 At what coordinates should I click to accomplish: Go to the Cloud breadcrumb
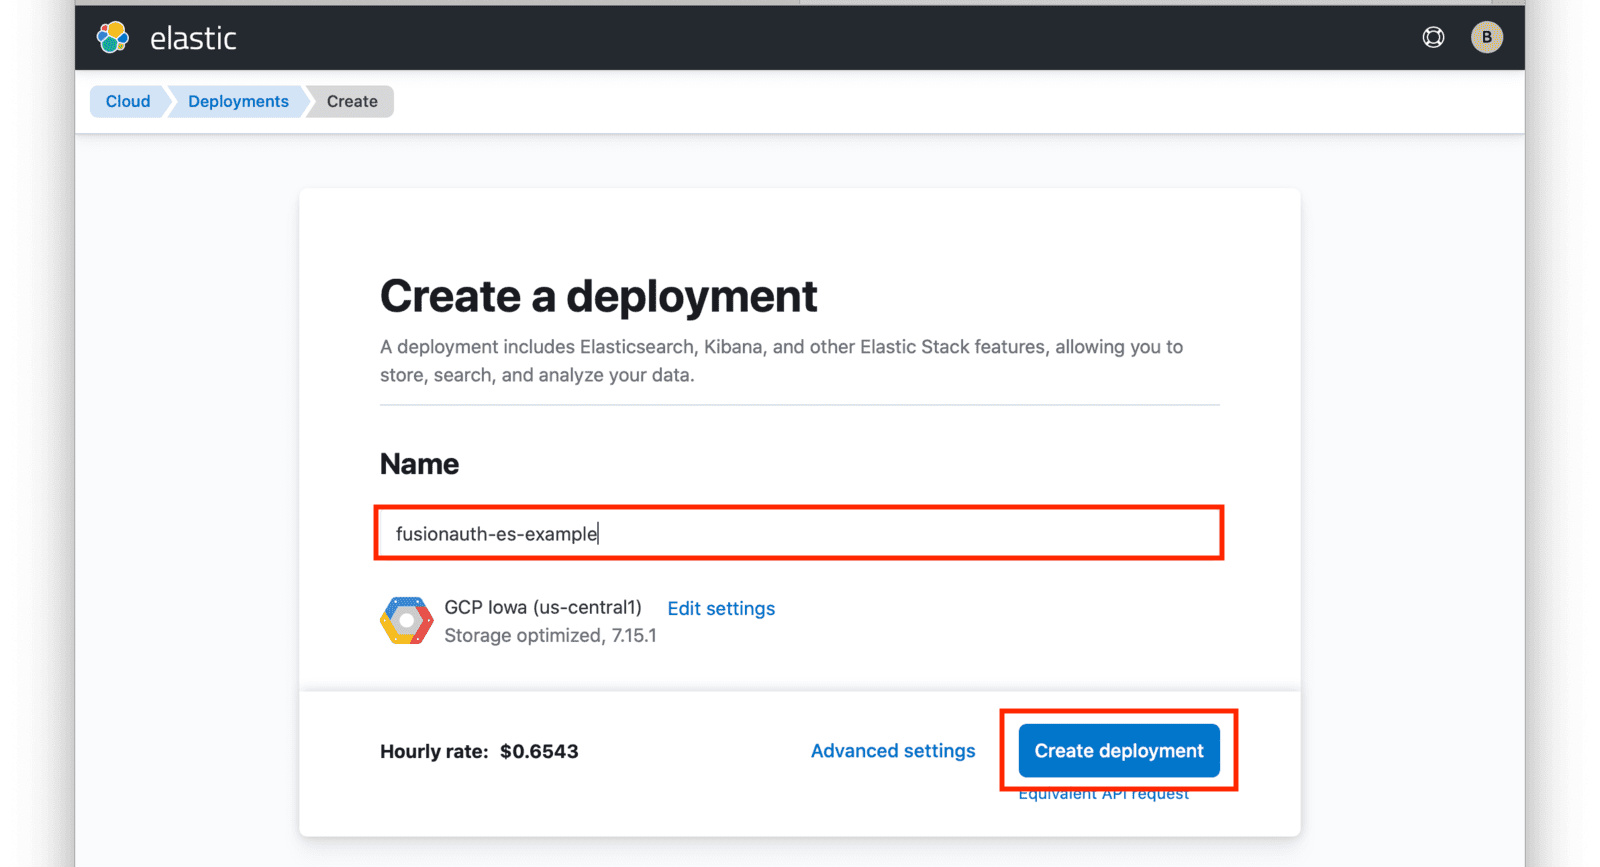pyautogui.click(x=128, y=101)
